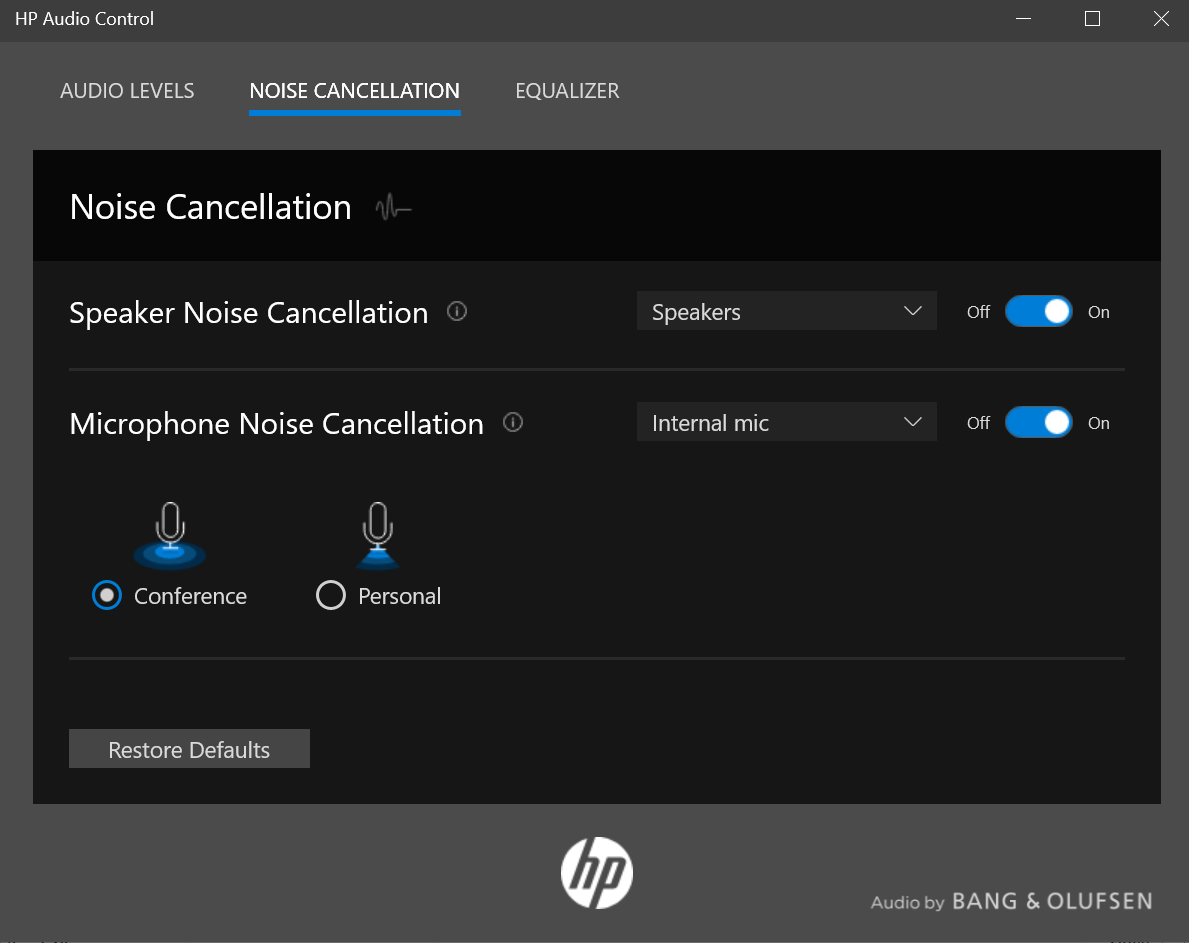Select the Personal radio button
Screen dimensions: 1189x943
tap(331, 596)
